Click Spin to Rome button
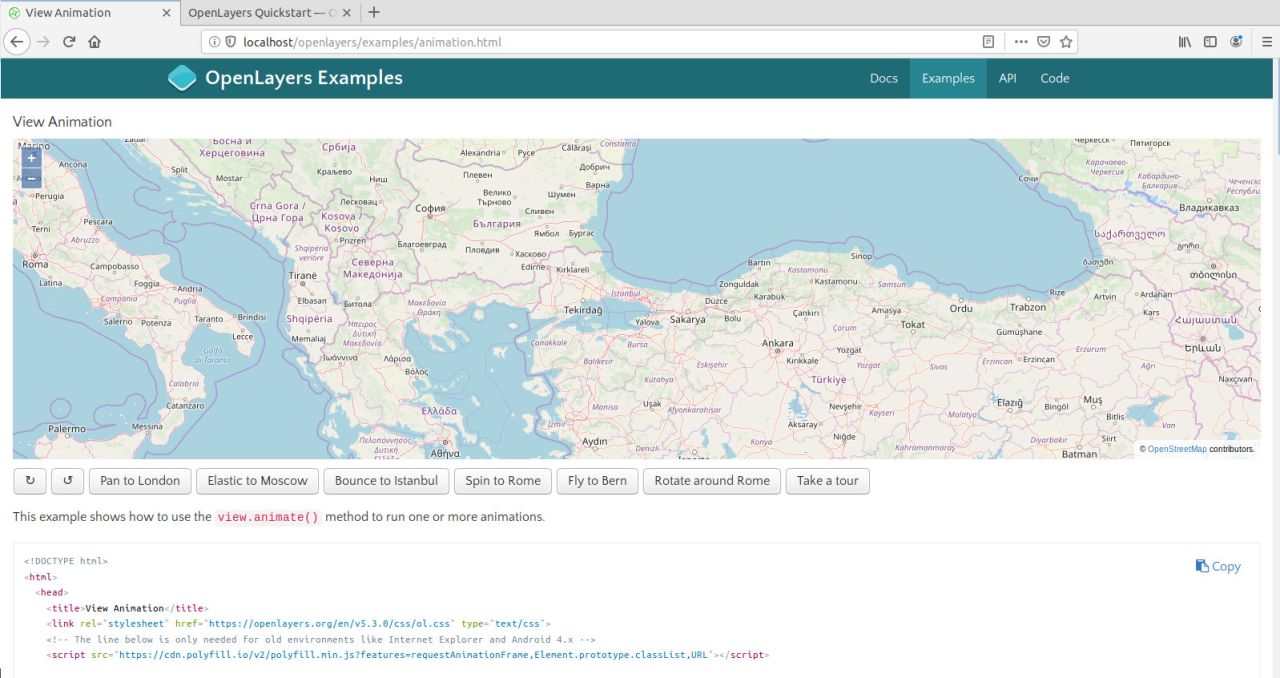This screenshot has width=1280, height=678. [503, 481]
